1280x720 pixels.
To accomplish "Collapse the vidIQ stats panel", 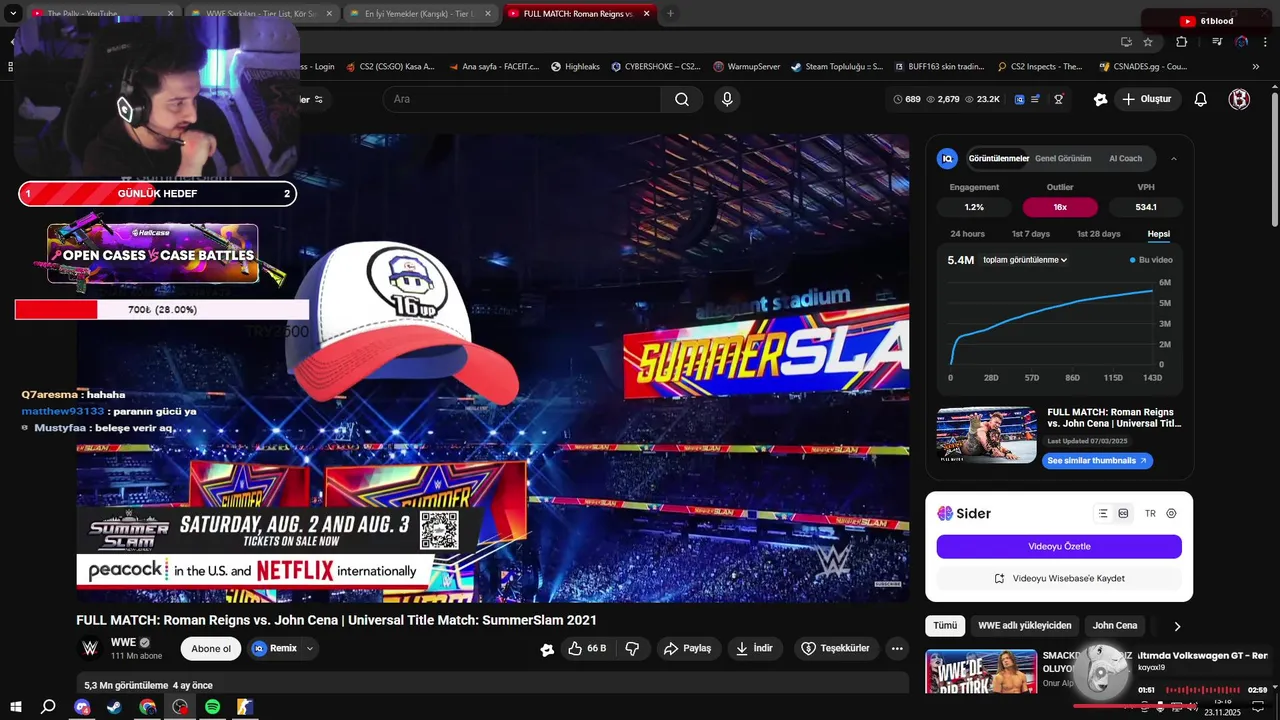I will [x=1174, y=158].
